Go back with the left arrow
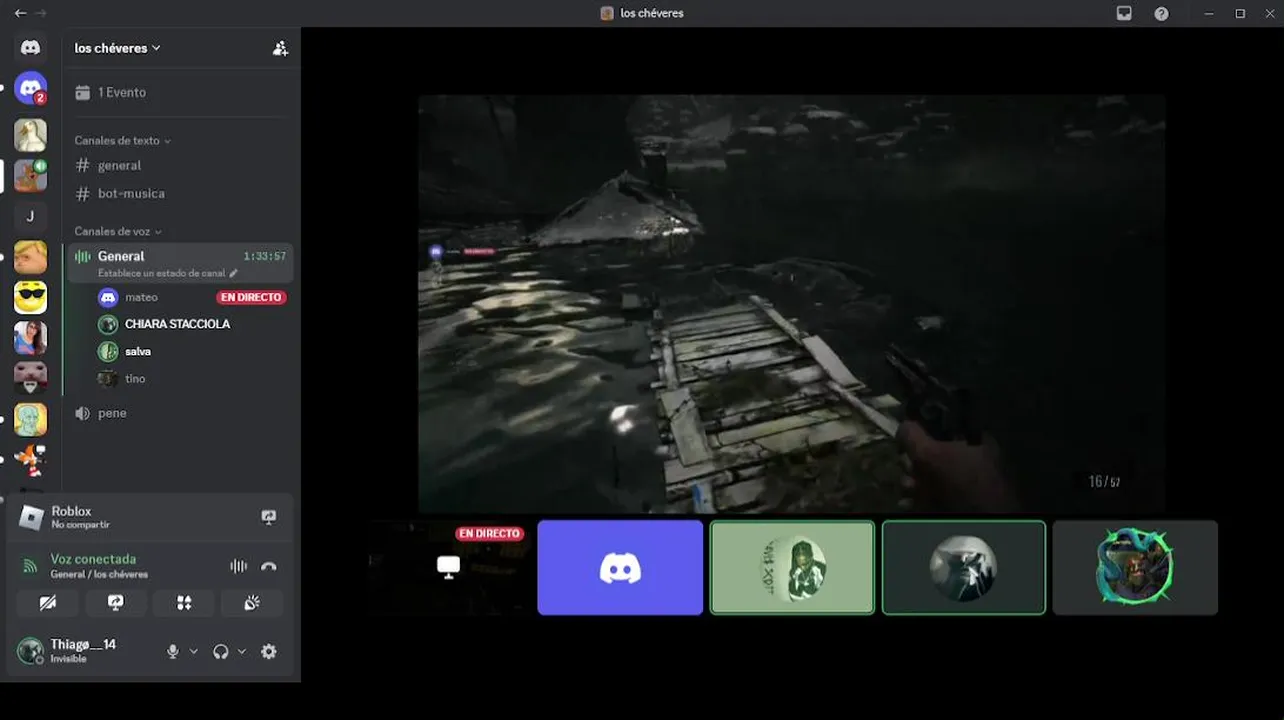This screenshot has height=720, width=1284. point(20,13)
